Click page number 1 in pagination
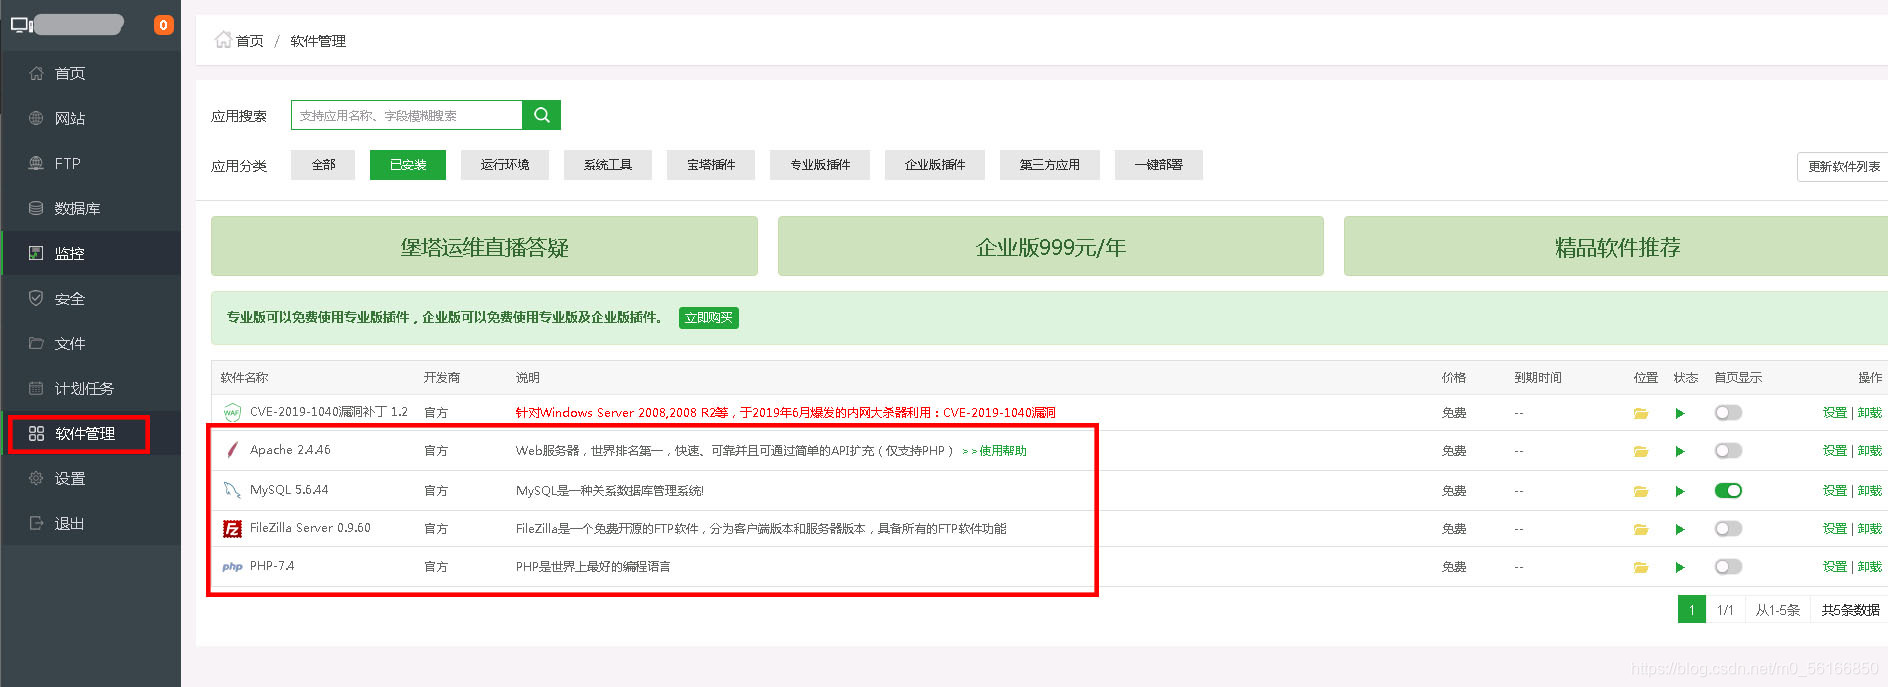Screen dimensions: 1888x687 point(1692,610)
